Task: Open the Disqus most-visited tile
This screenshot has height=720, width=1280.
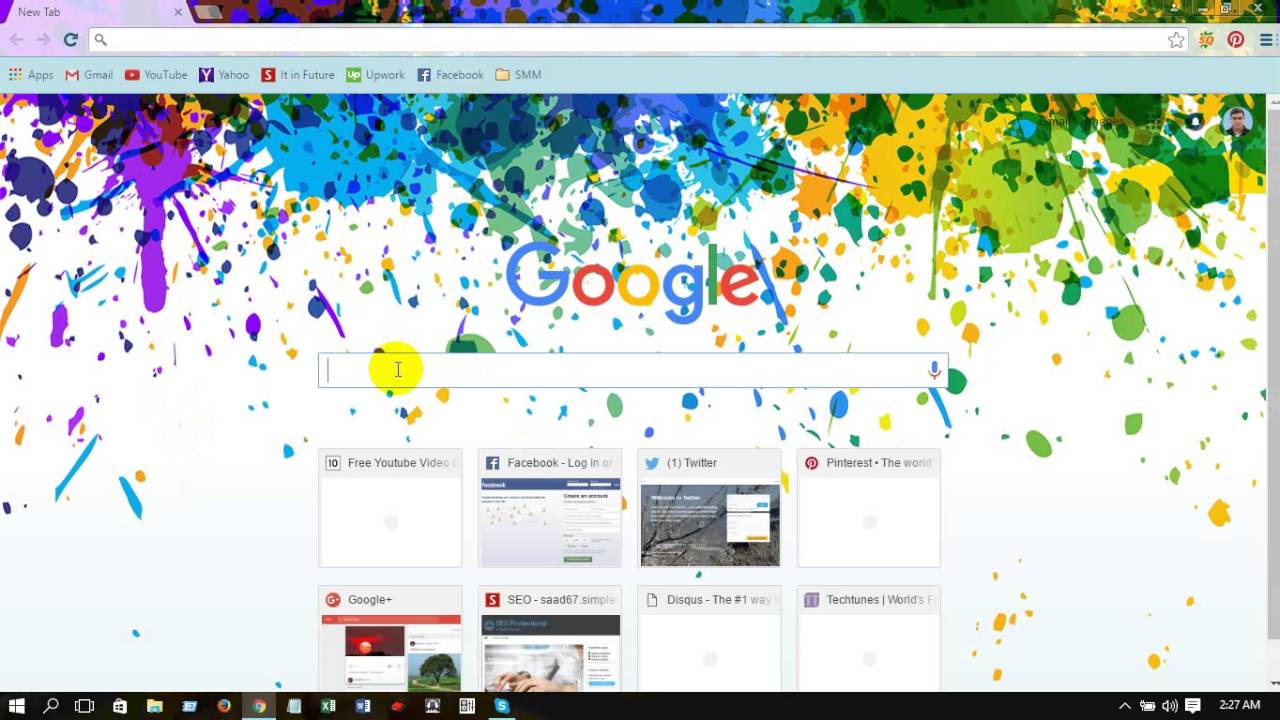Action: (x=709, y=639)
